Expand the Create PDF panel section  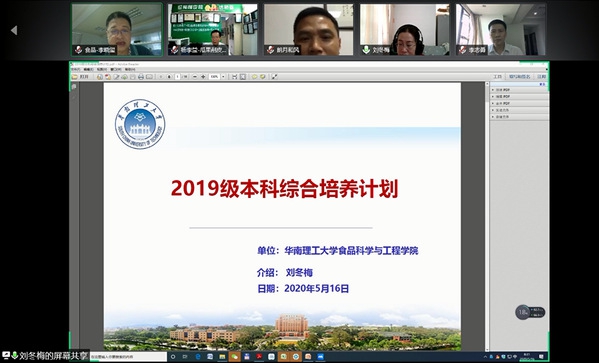(520, 90)
